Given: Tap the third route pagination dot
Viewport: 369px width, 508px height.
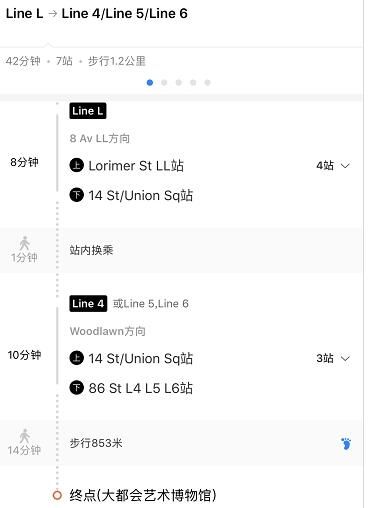Looking at the screenshot, I should [x=179, y=82].
